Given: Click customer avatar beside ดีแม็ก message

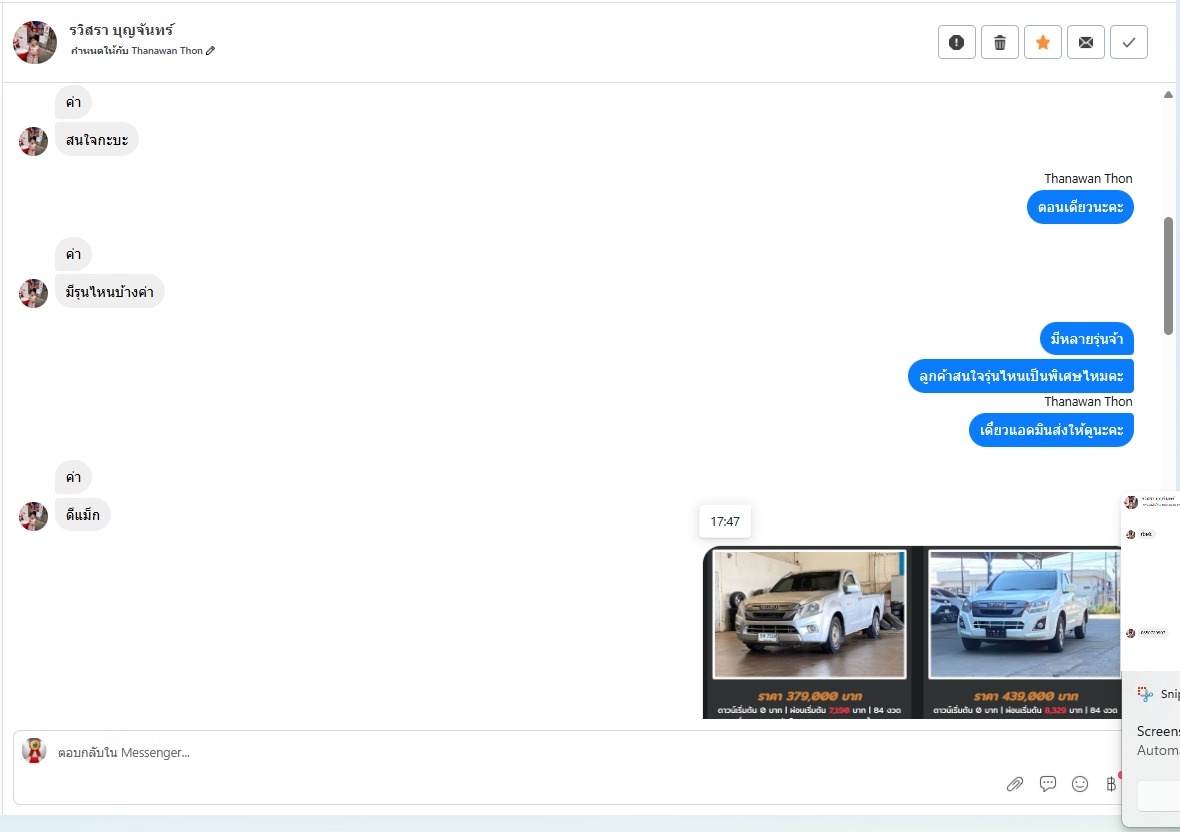Looking at the screenshot, I should (33, 516).
